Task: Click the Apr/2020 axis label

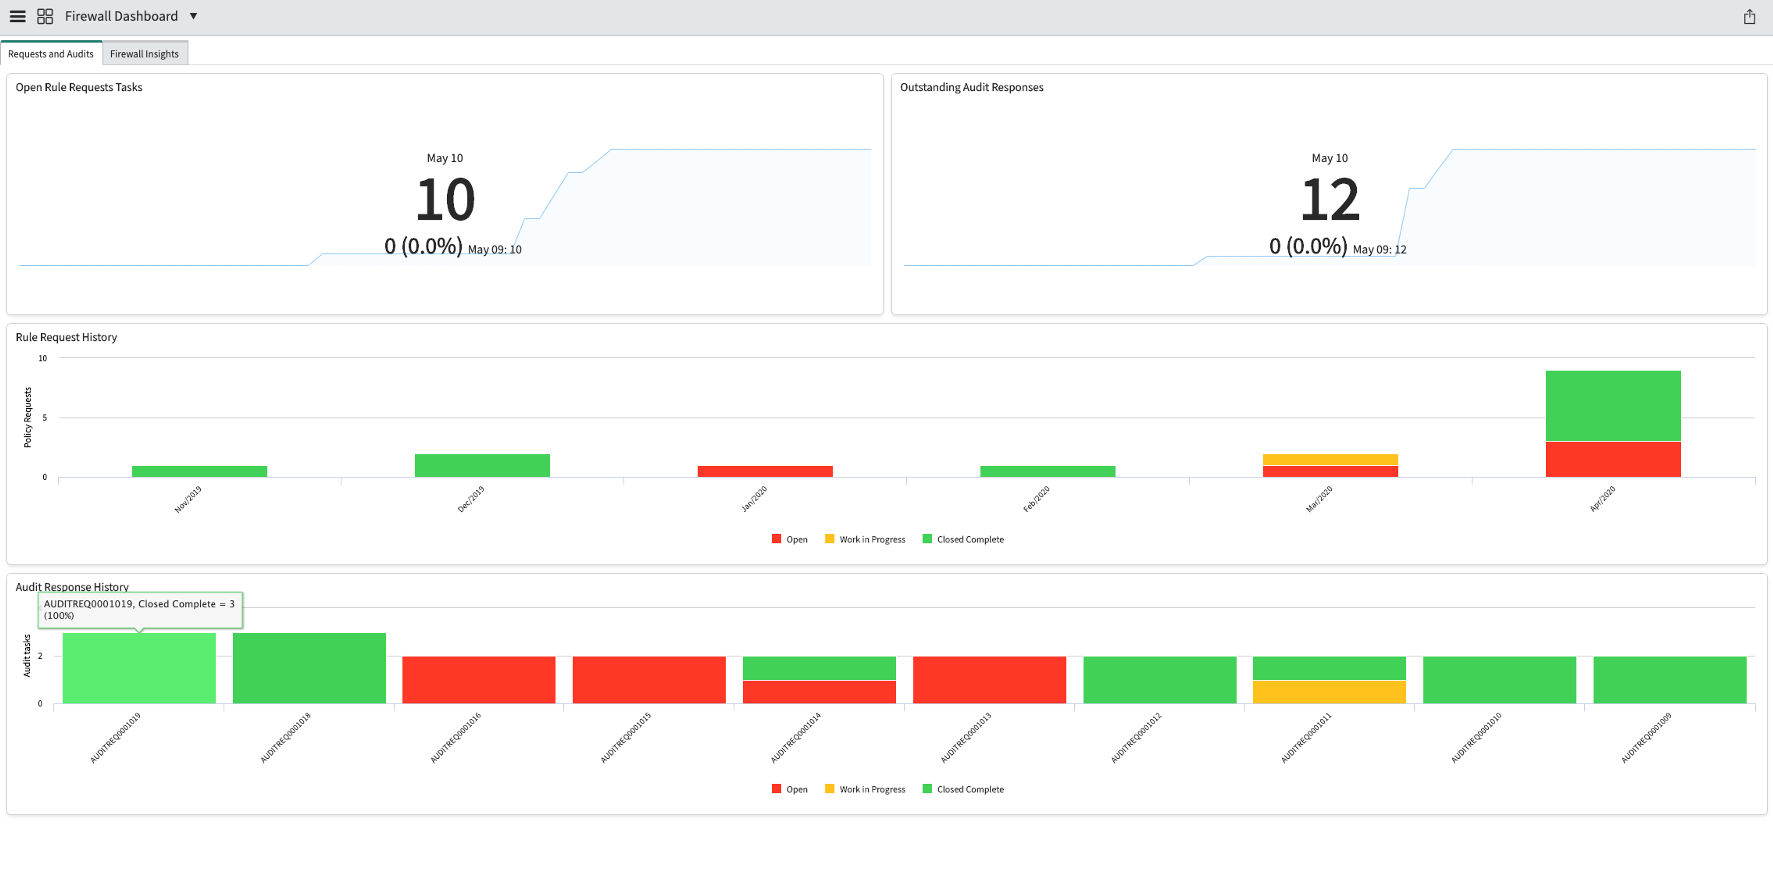Action: pyautogui.click(x=1603, y=499)
